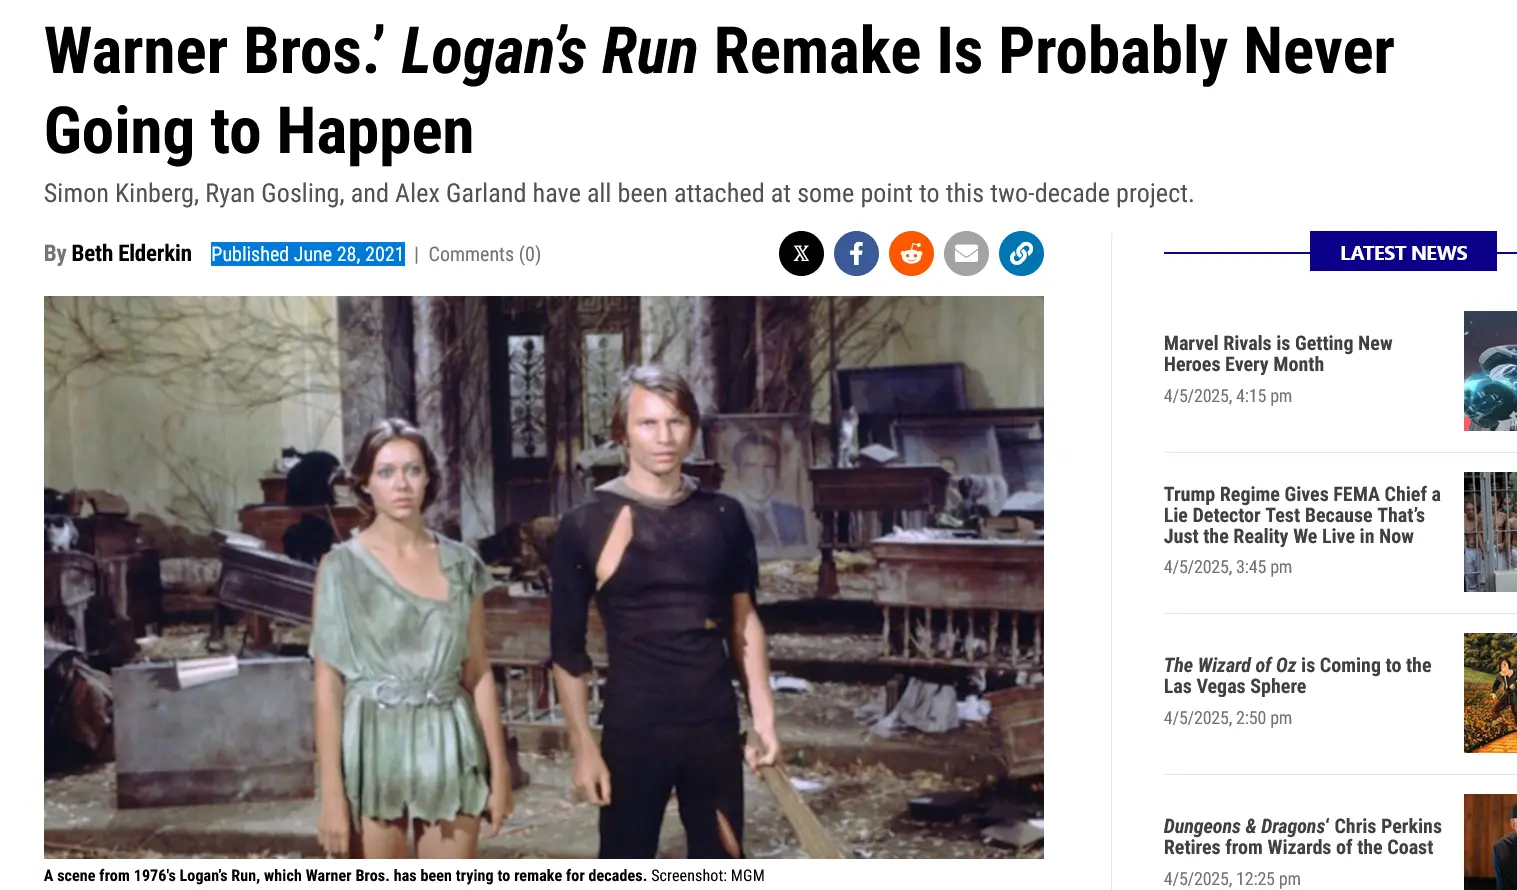
Task: Open Chris Perkins Retires article
Action: (x=1302, y=837)
